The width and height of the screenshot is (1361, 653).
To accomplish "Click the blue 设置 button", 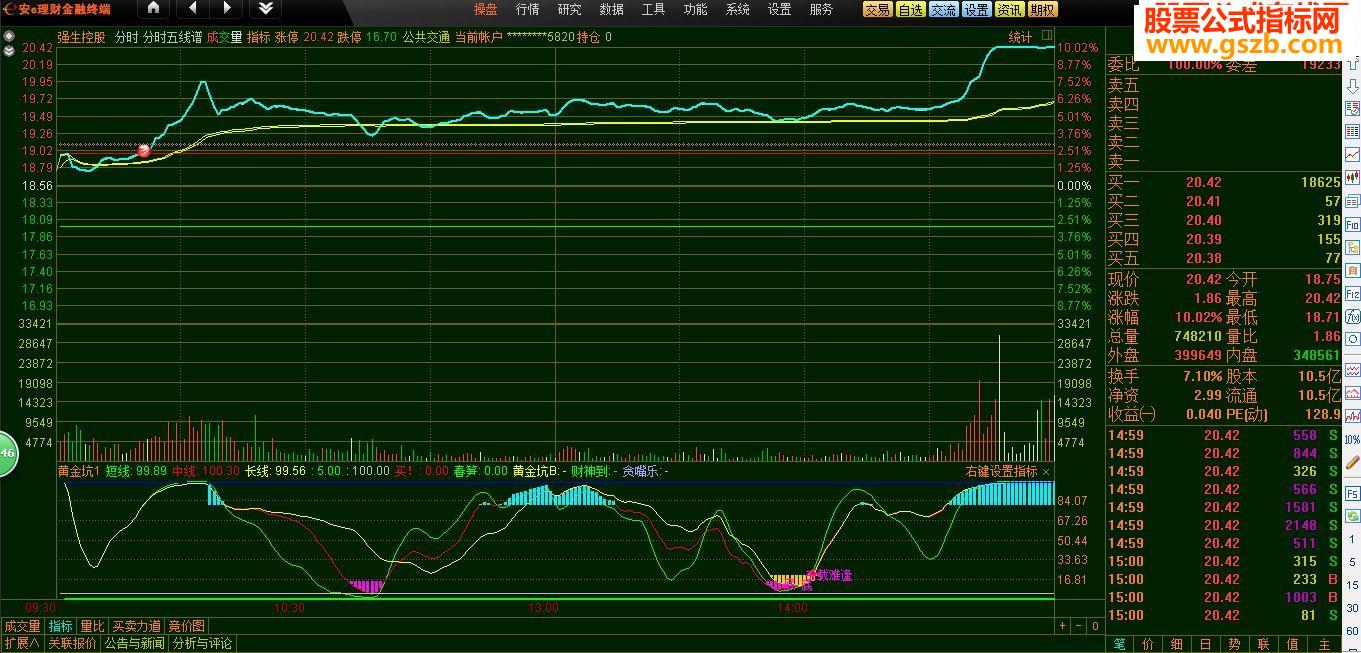I will pos(976,10).
